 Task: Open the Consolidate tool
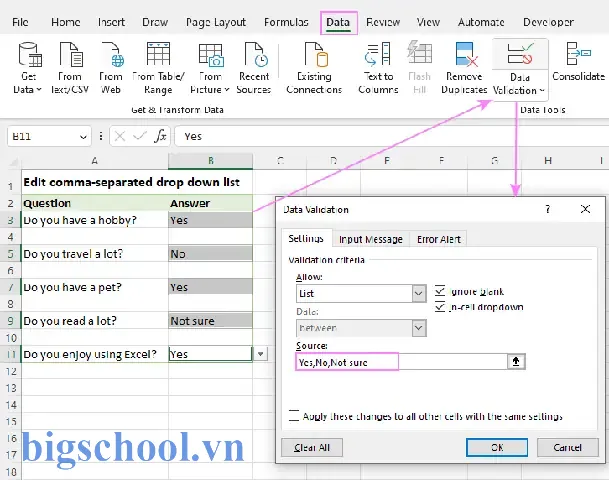coord(579,62)
